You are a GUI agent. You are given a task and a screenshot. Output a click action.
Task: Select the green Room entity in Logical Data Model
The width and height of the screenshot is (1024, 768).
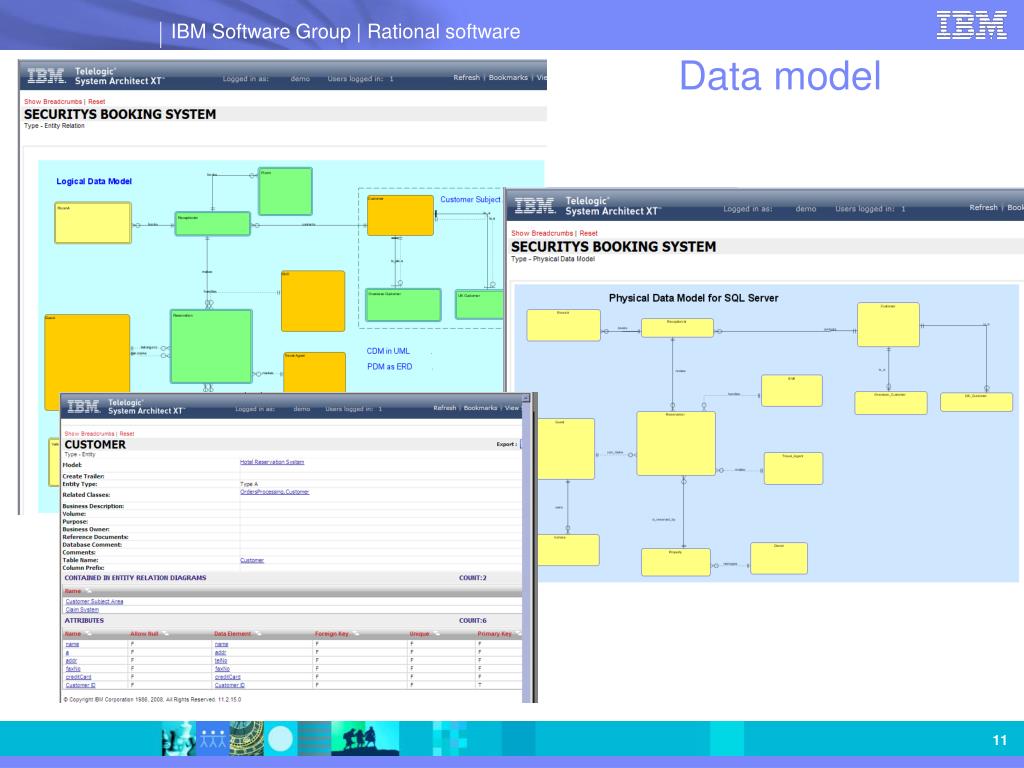click(285, 191)
